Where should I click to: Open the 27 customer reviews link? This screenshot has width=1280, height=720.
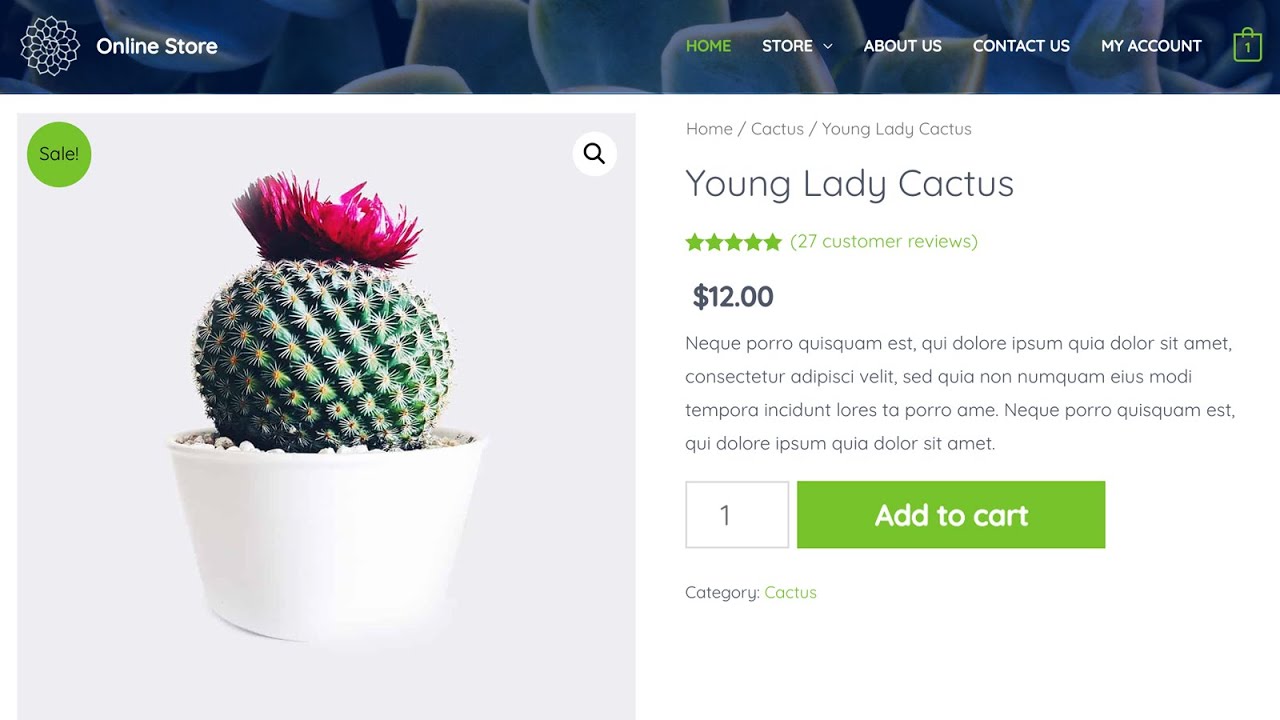tap(884, 241)
